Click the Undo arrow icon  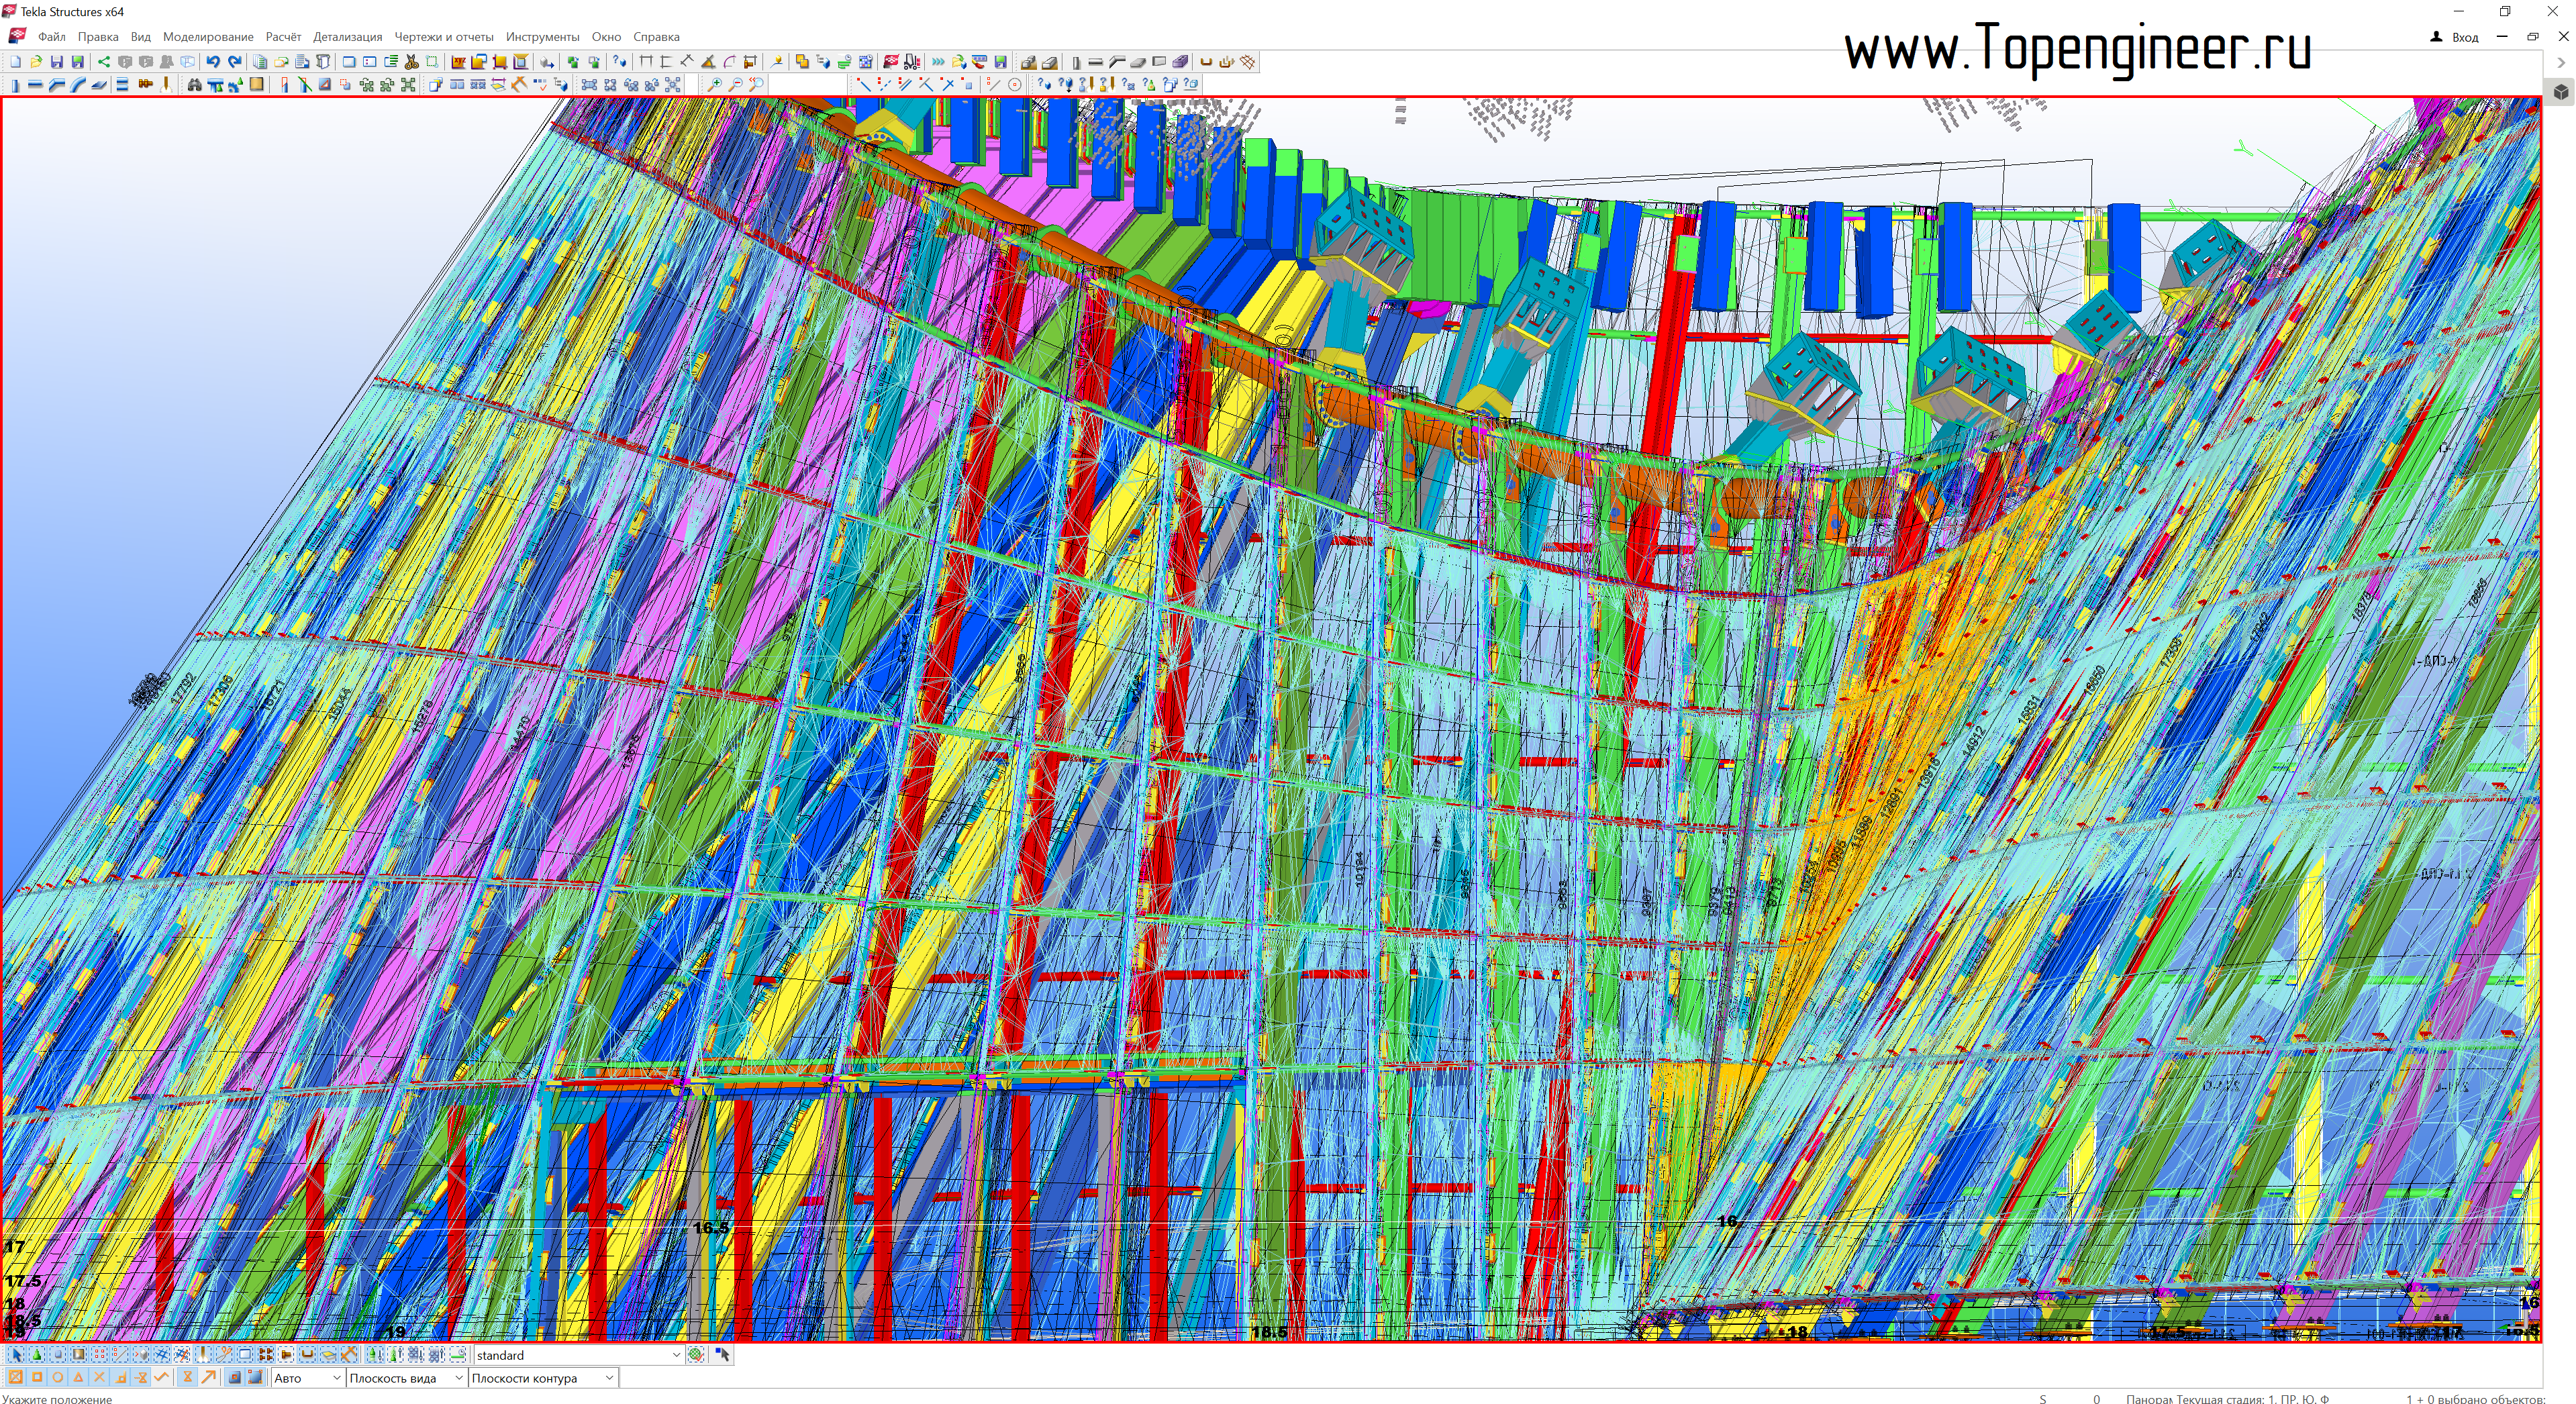(x=213, y=62)
